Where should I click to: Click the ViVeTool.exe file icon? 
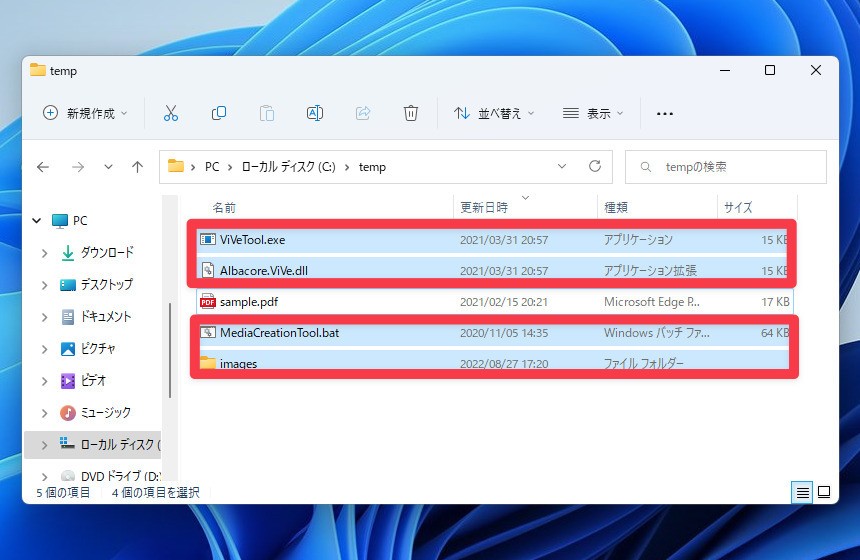click(207, 239)
